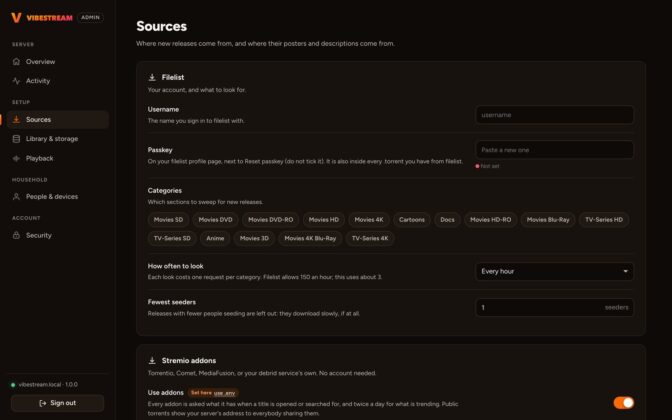Toggle the Movies DVD-RO category chip

271,220
